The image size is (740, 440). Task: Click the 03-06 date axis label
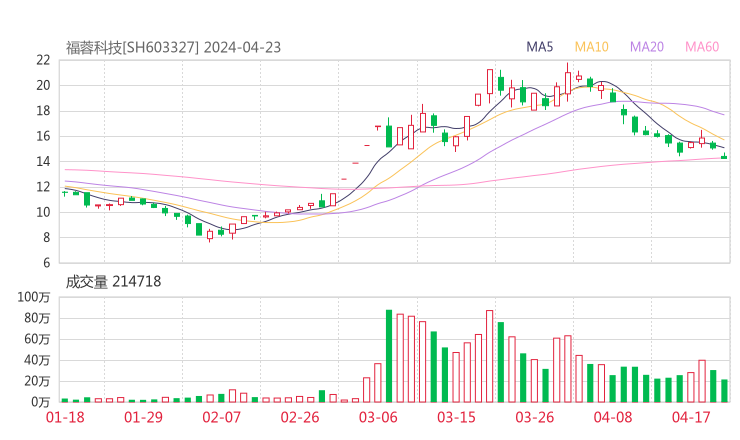(x=378, y=417)
